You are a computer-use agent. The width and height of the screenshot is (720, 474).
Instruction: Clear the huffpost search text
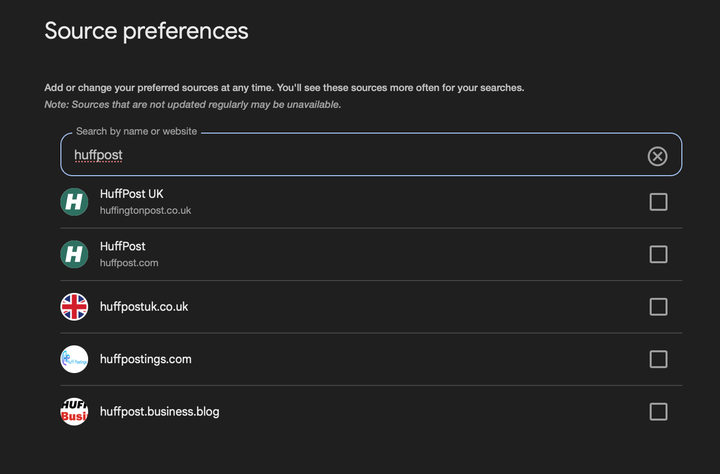click(657, 156)
